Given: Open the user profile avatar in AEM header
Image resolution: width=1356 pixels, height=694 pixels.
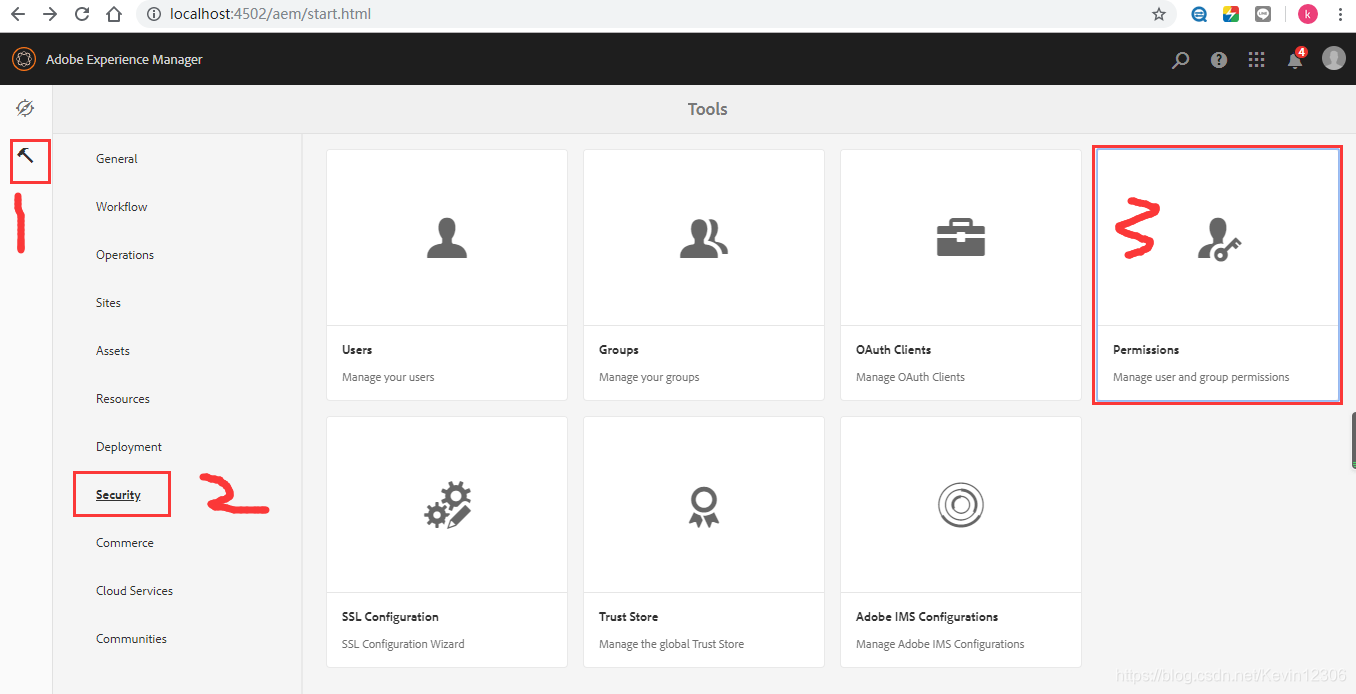Looking at the screenshot, I should 1334,58.
